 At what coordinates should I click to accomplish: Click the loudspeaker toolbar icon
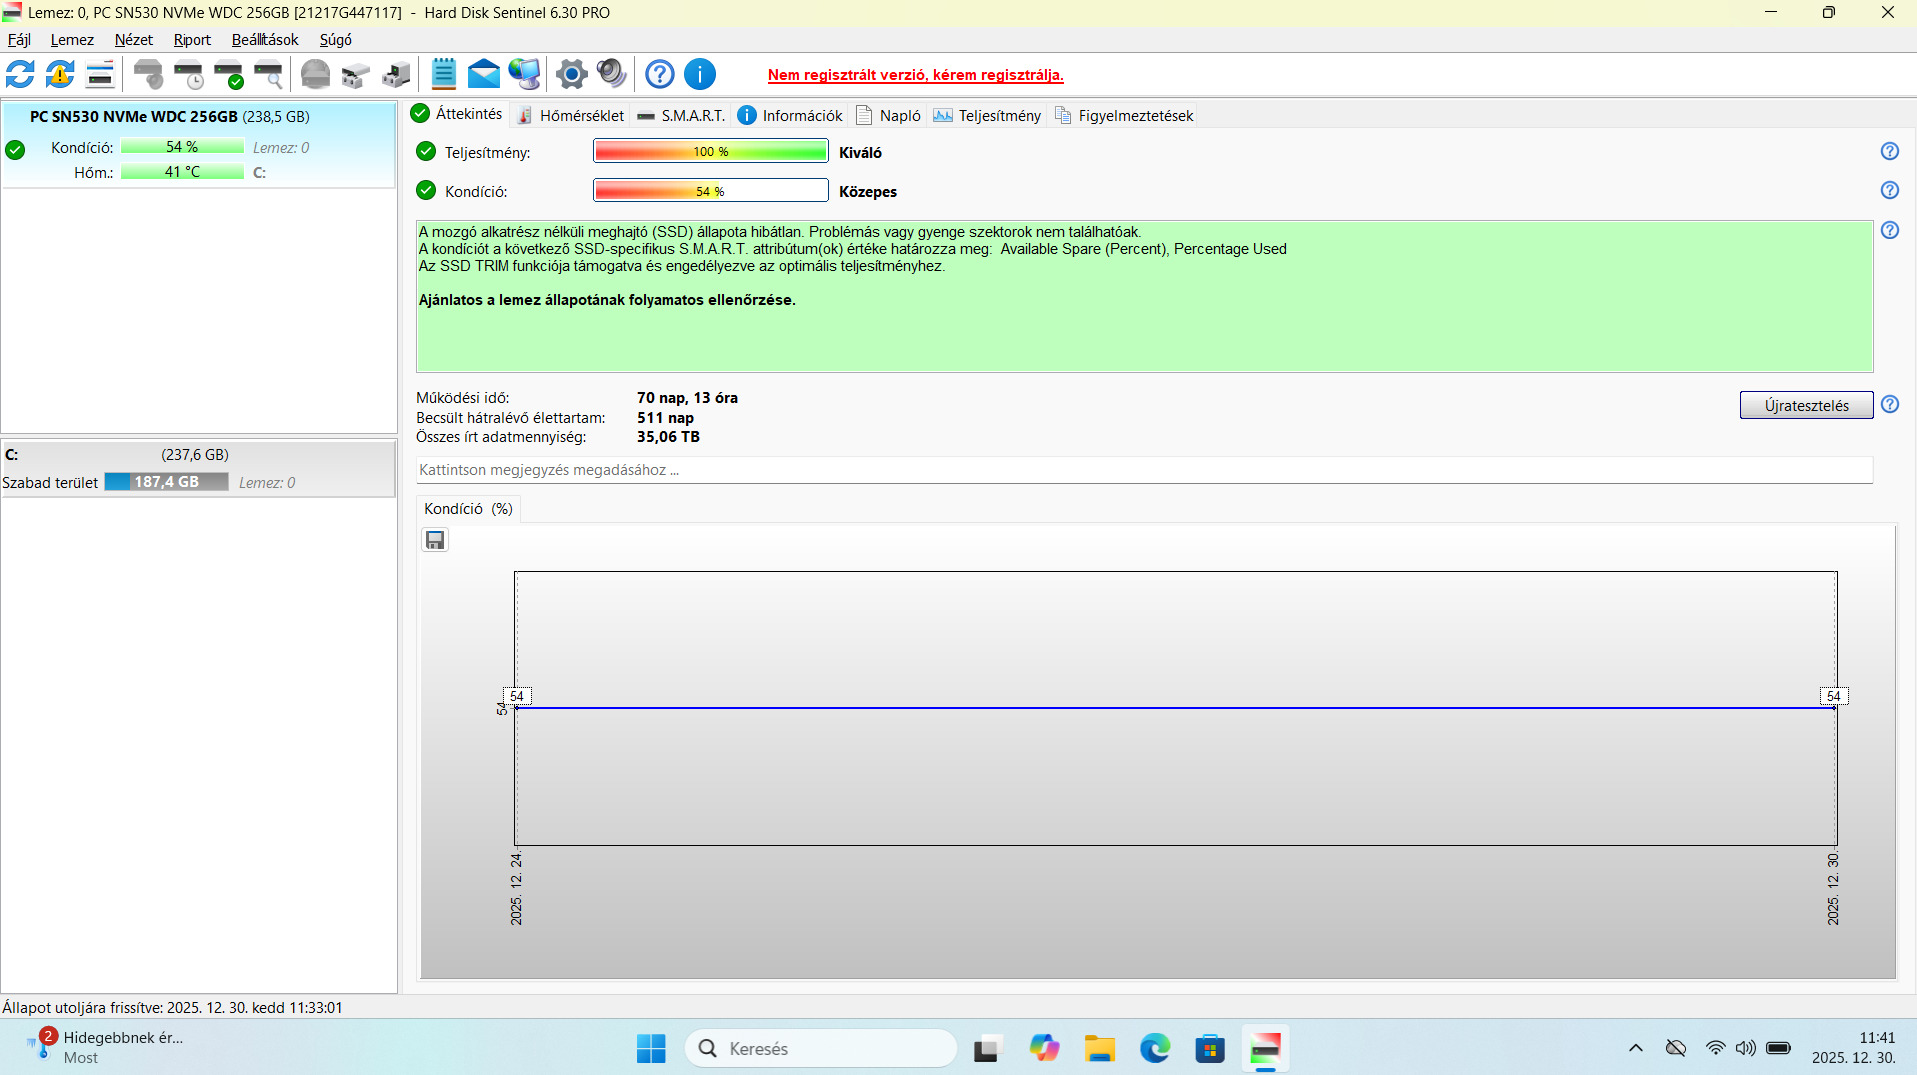pyautogui.click(x=612, y=74)
